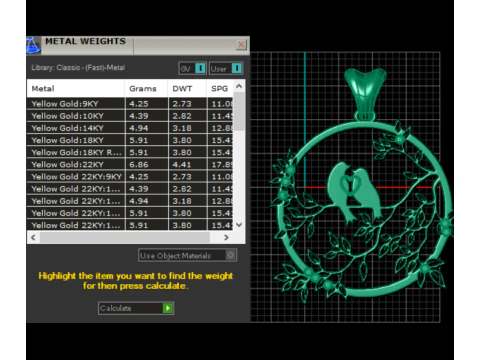This screenshot has height=360, width=480.
Task: Click the 3.18 DWT for Yellow Gold:14KY
Action: (x=182, y=128)
